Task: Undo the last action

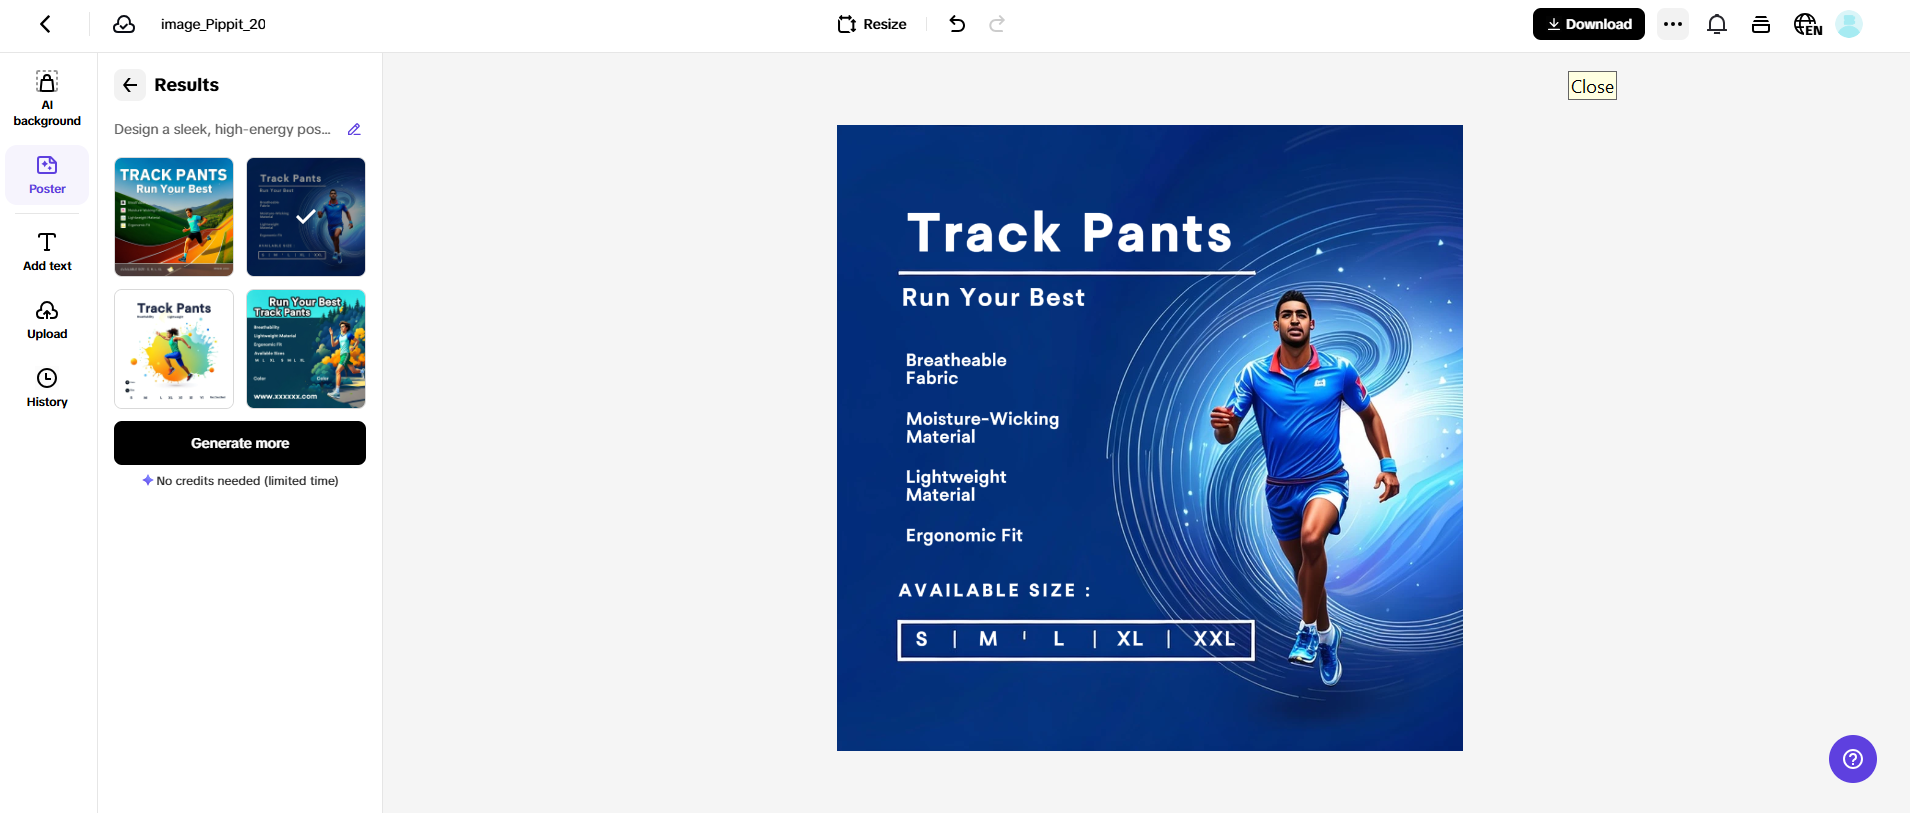Action: tap(957, 24)
